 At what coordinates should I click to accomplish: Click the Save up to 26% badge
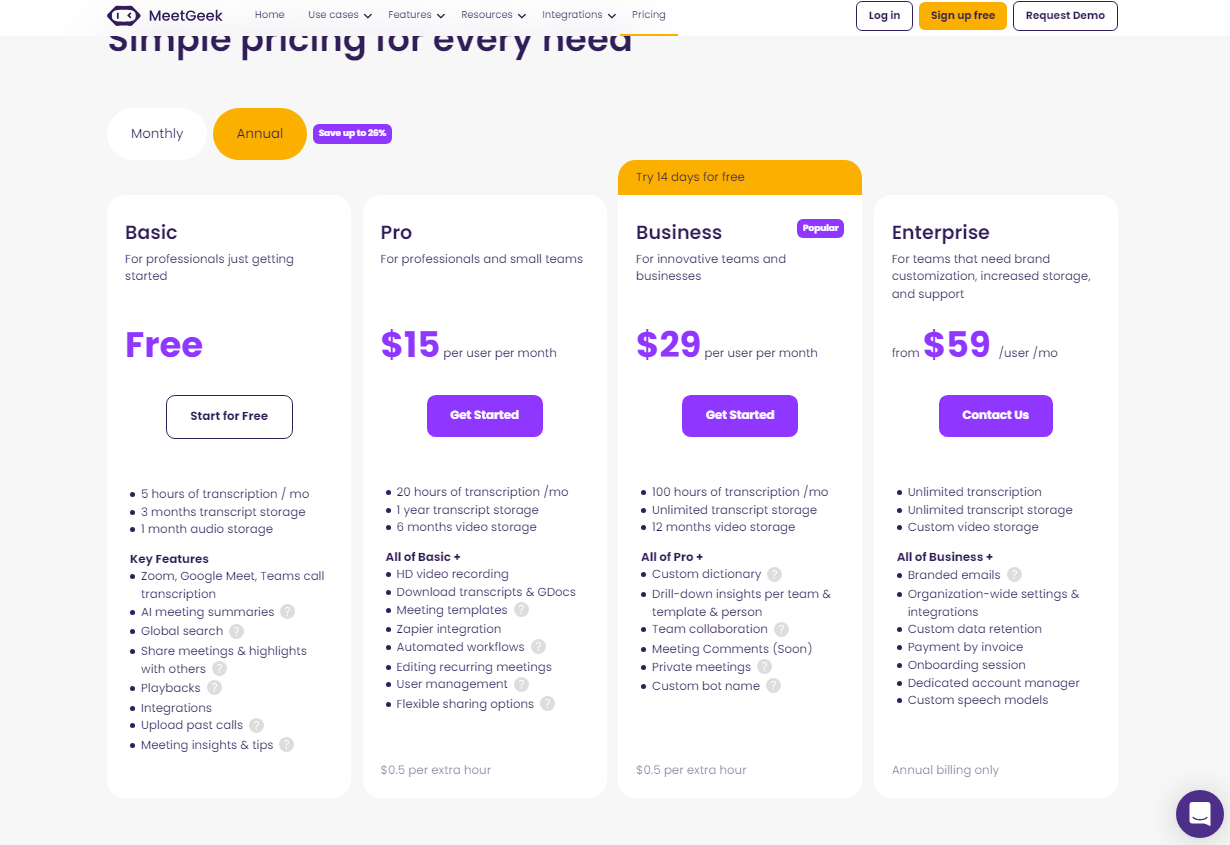tap(352, 133)
